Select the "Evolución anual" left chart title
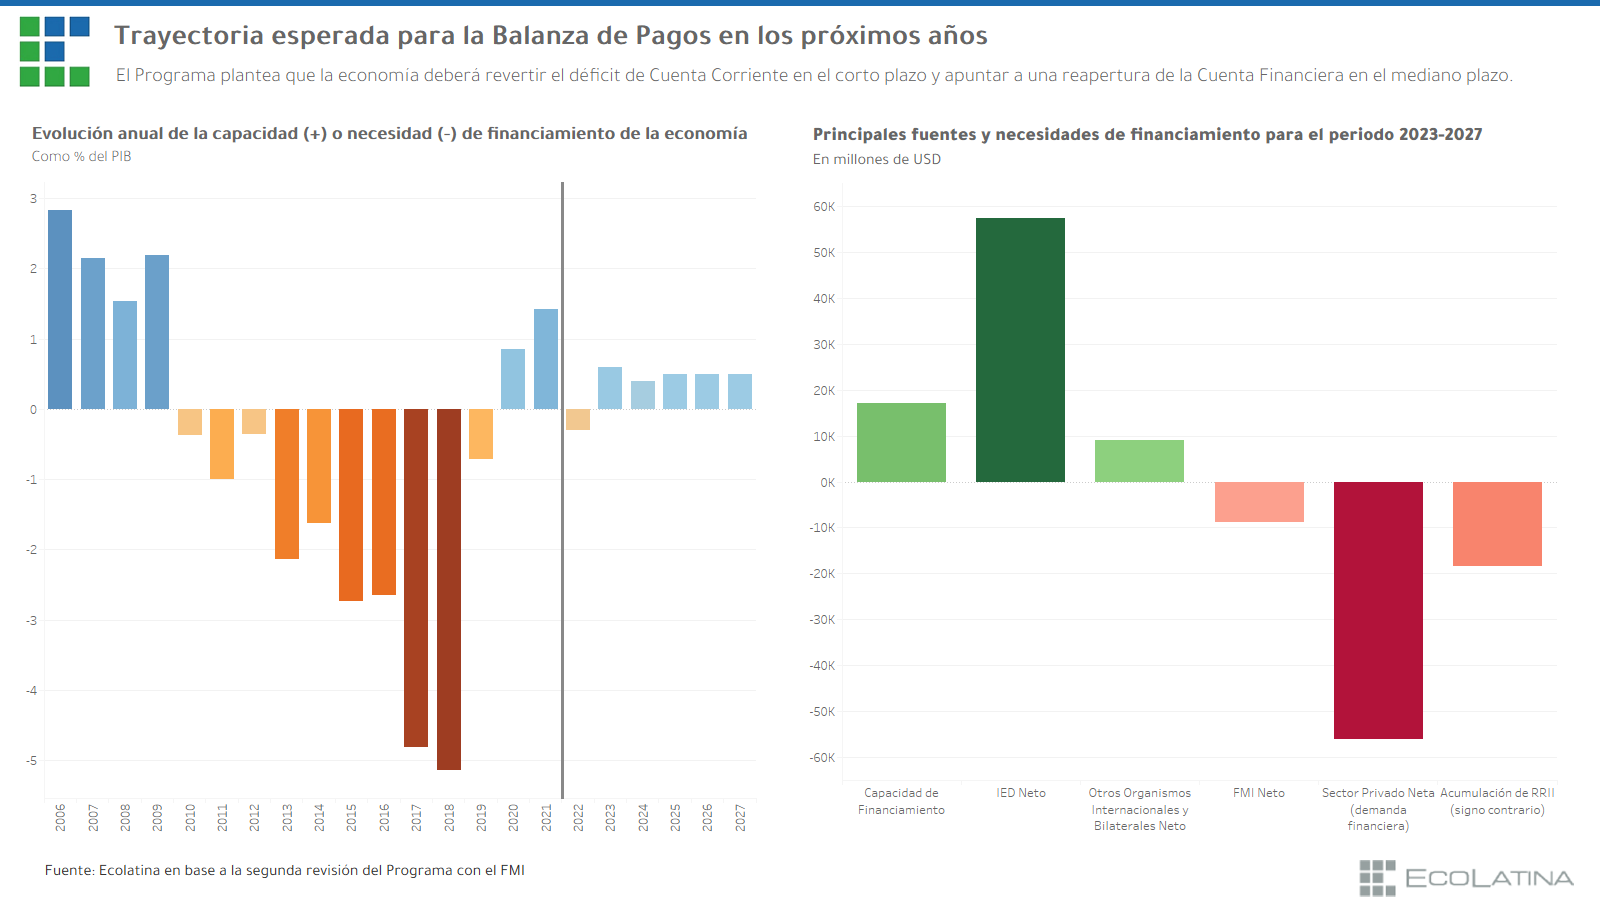The height and width of the screenshot is (900, 1600). pos(389,134)
